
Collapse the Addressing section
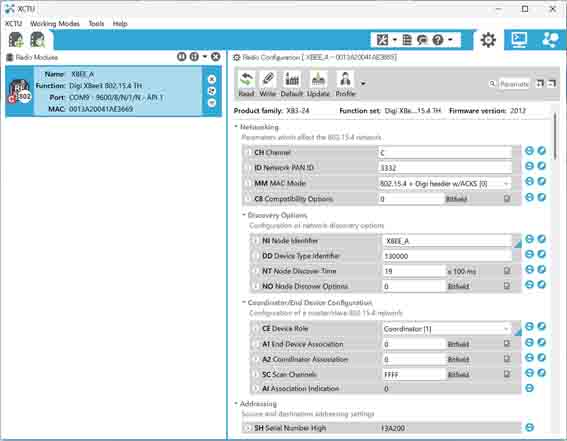(236, 403)
